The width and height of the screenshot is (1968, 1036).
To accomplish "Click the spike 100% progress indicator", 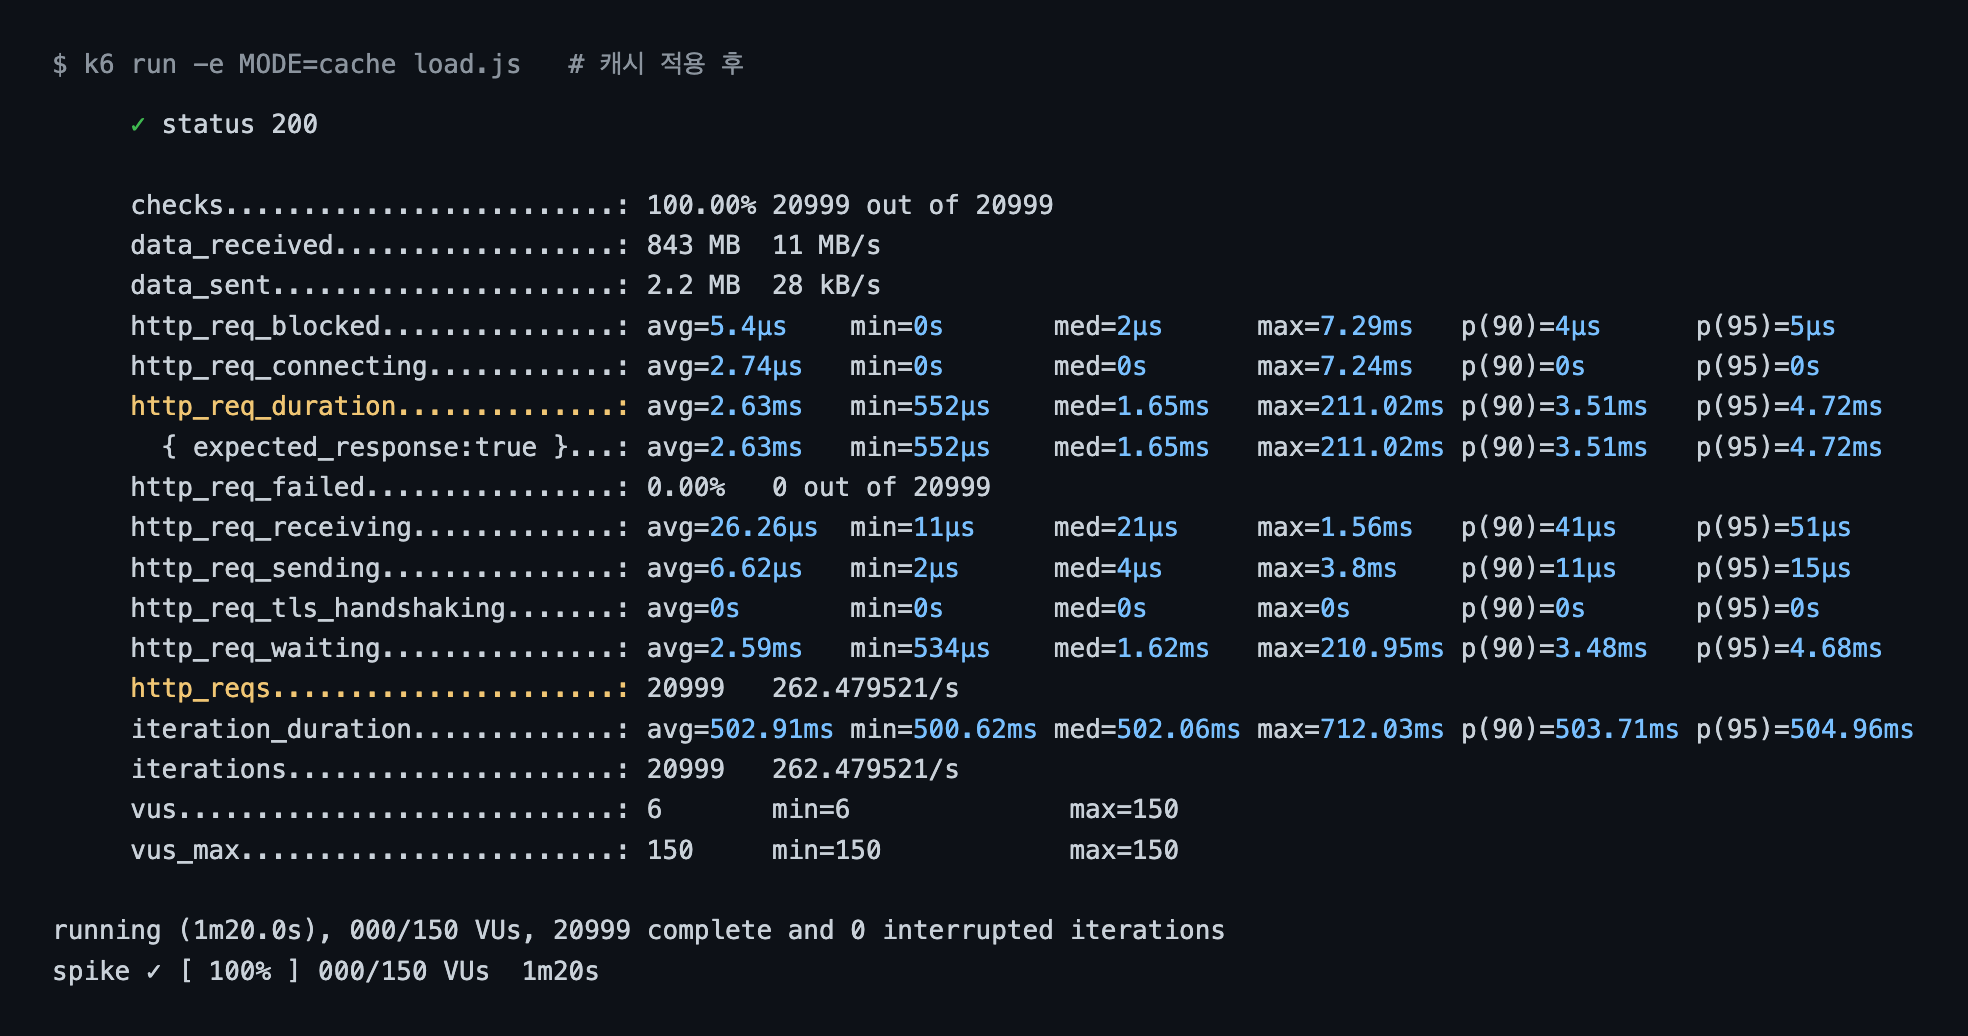I will 240,972.
